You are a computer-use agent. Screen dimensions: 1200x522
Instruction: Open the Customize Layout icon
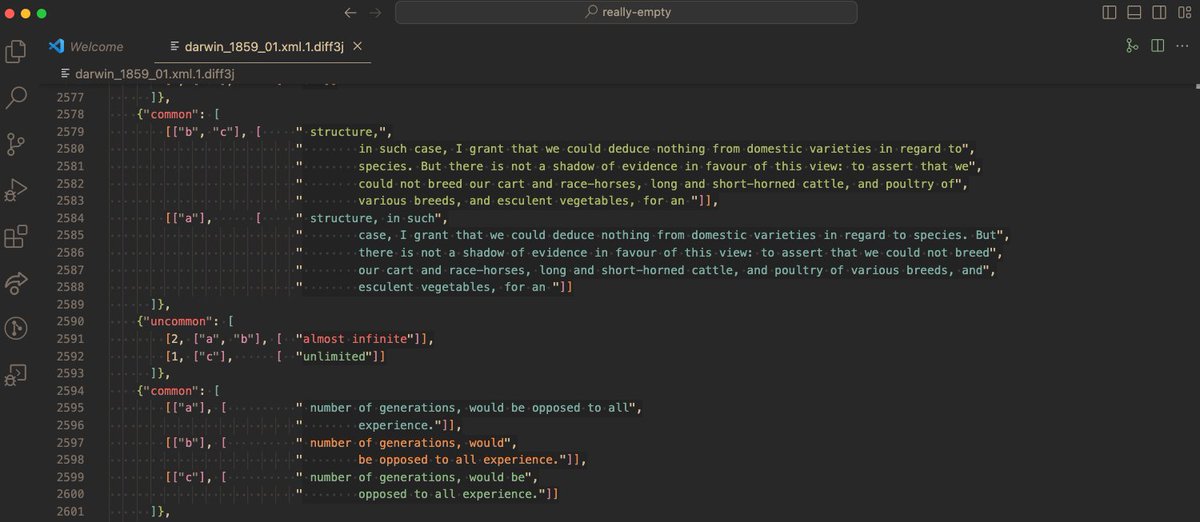pyautogui.click(x=1187, y=13)
